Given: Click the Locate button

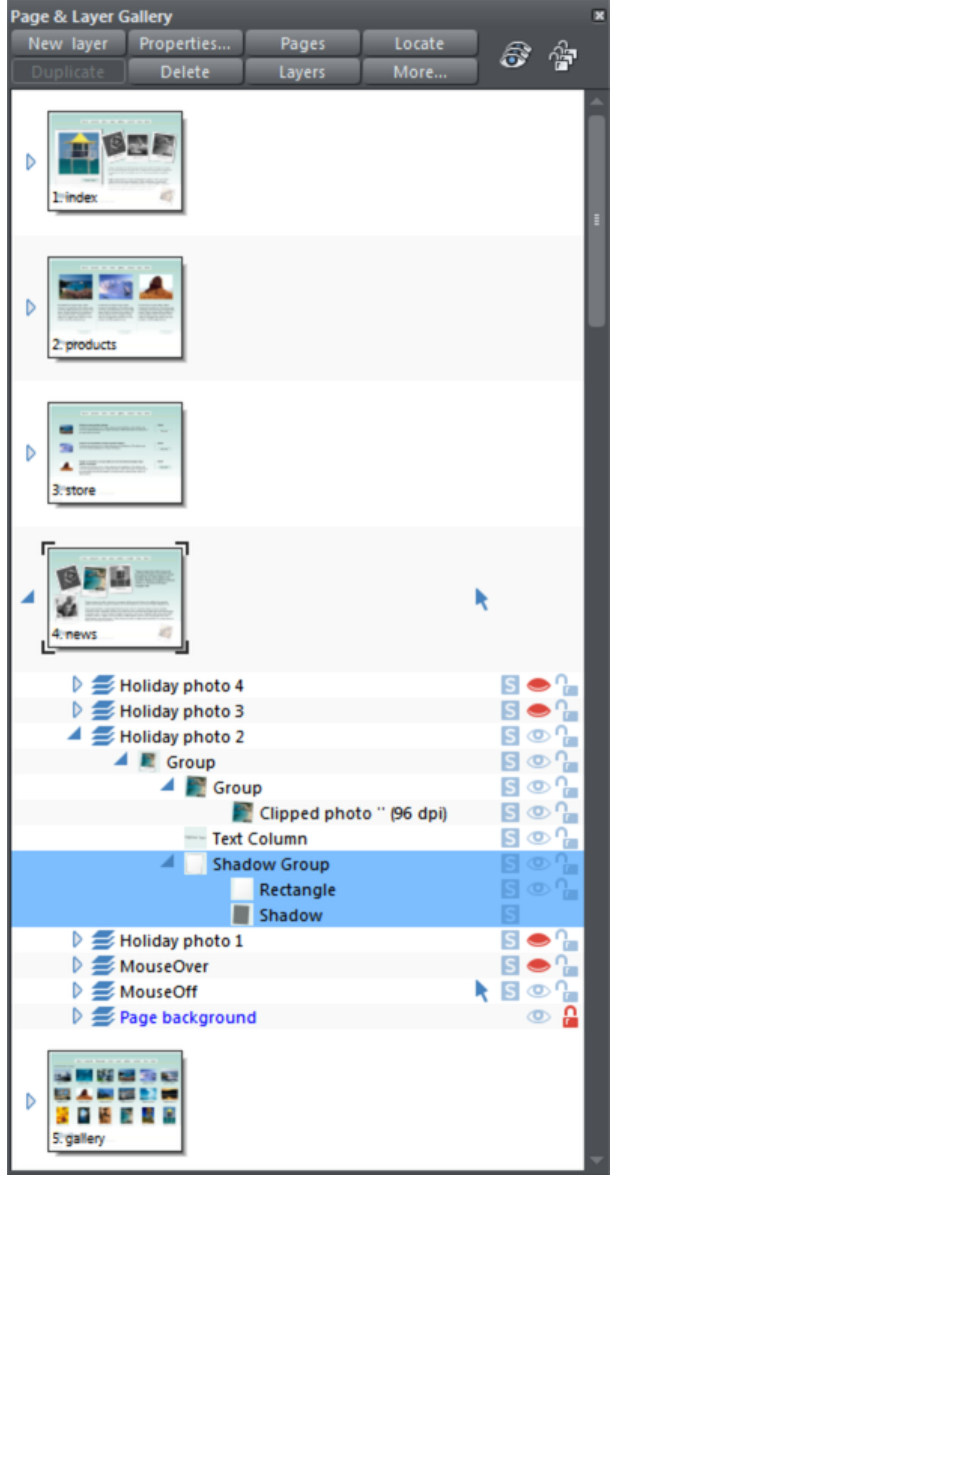Looking at the screenshot, I should [x=420, y=43].
